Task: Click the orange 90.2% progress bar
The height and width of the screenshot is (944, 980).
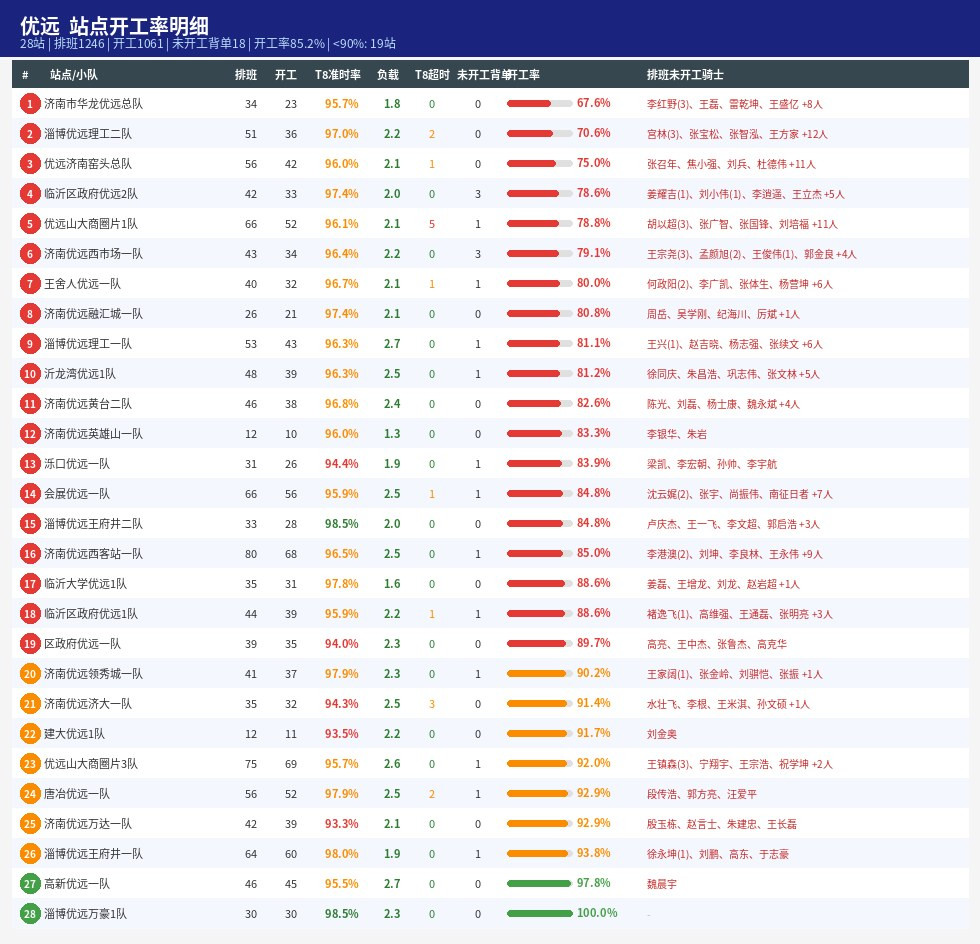Action: tap(539, 673)
